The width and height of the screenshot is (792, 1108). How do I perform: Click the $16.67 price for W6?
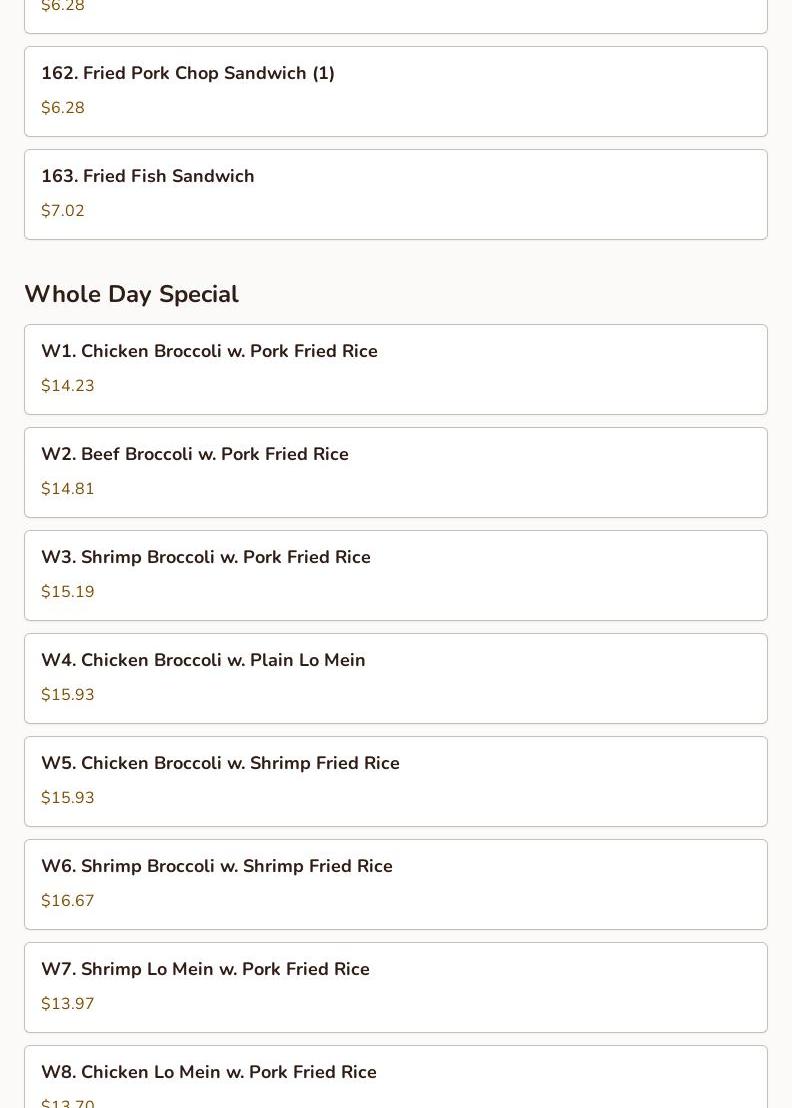pyautogui.click(x=68, y=901)
